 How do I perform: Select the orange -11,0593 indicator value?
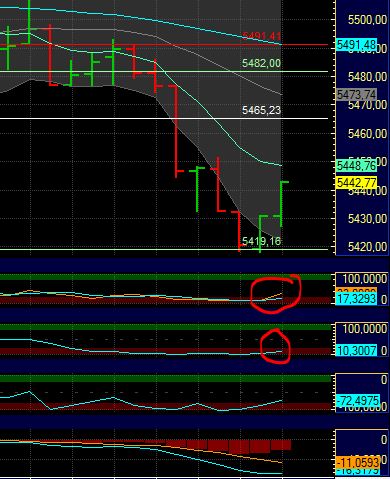click(x=358, y=462)
